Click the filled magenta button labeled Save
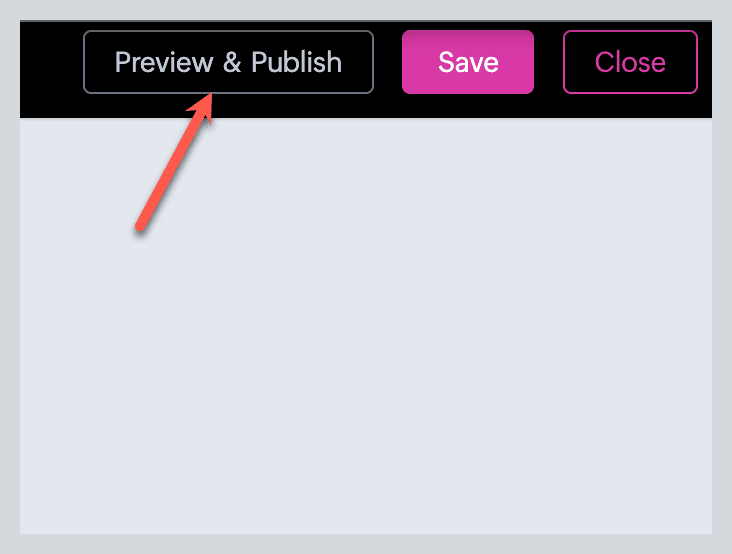 click(468, 62)
